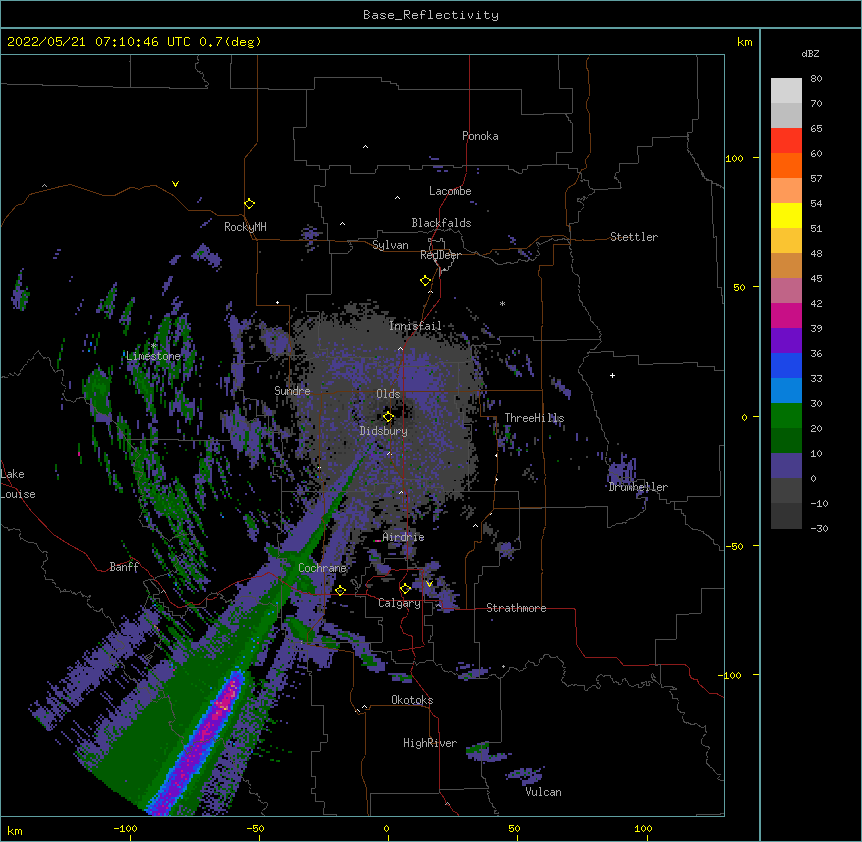
Task: Select the red 60-65 dBZ legend band
Action: point(786,141)
